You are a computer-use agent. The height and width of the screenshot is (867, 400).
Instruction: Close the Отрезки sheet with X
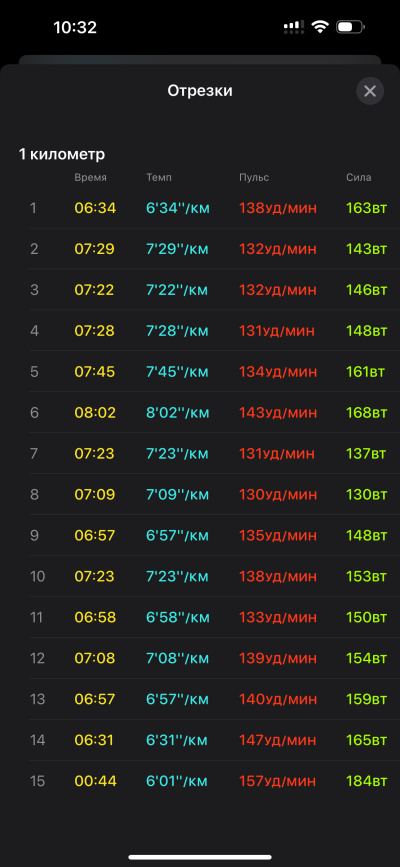(370, 91)
